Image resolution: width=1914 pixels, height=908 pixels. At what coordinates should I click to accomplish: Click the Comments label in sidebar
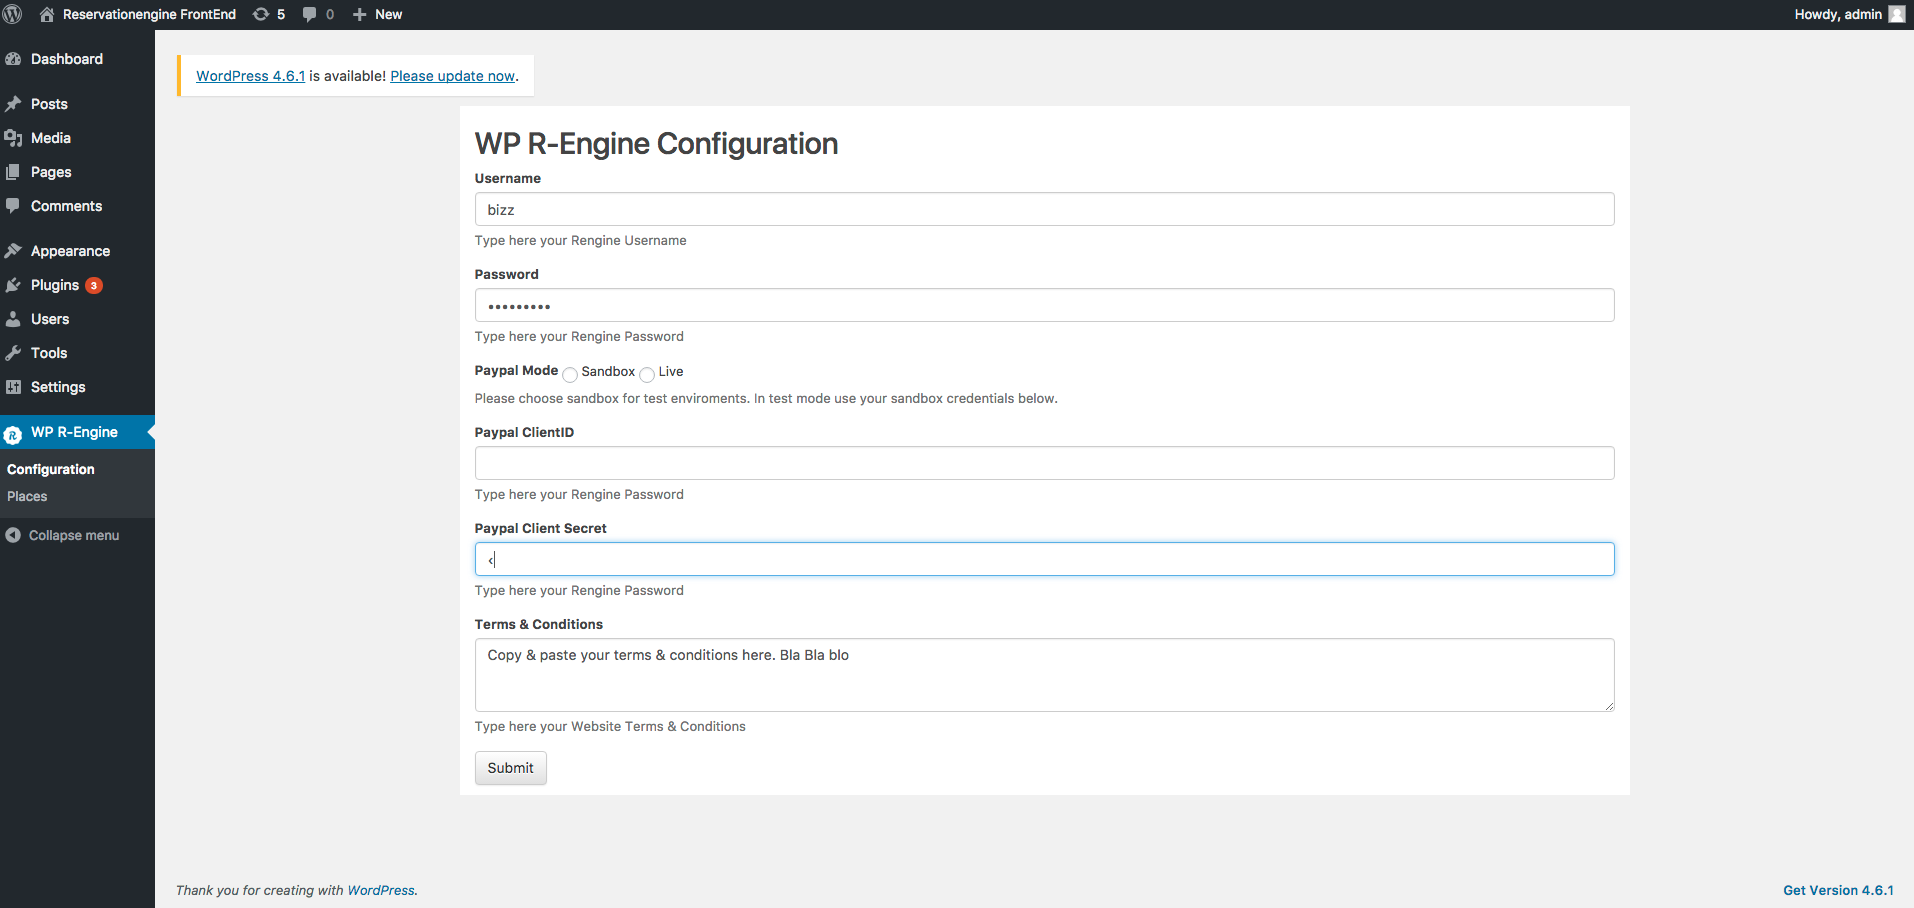(66, 206)
